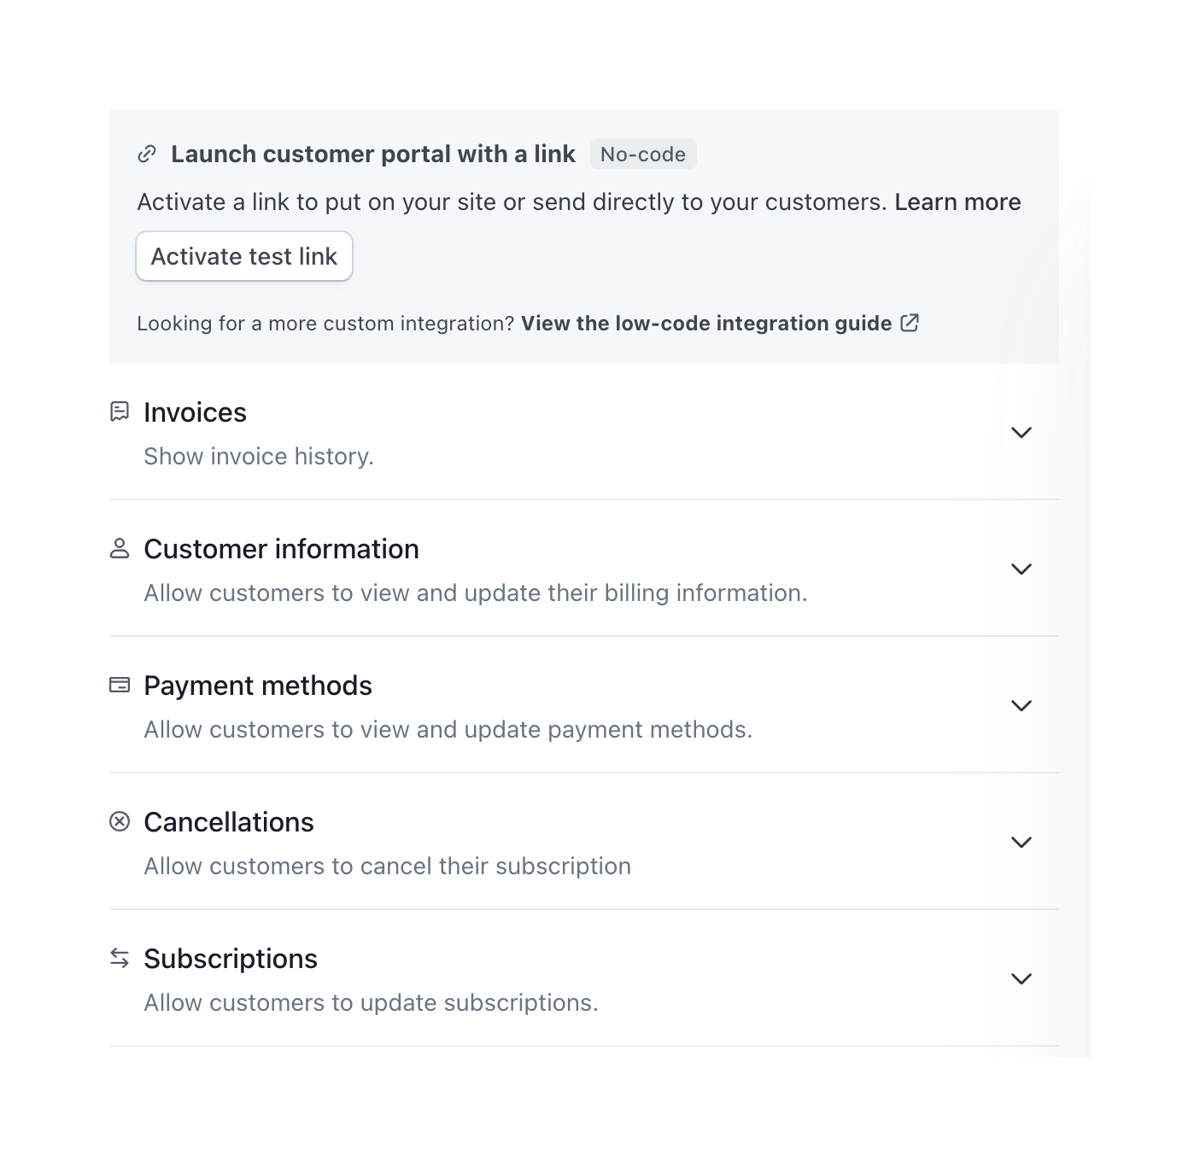Click the external link icon after the integration guide
1200x1167 pixels.
(909, 323)
